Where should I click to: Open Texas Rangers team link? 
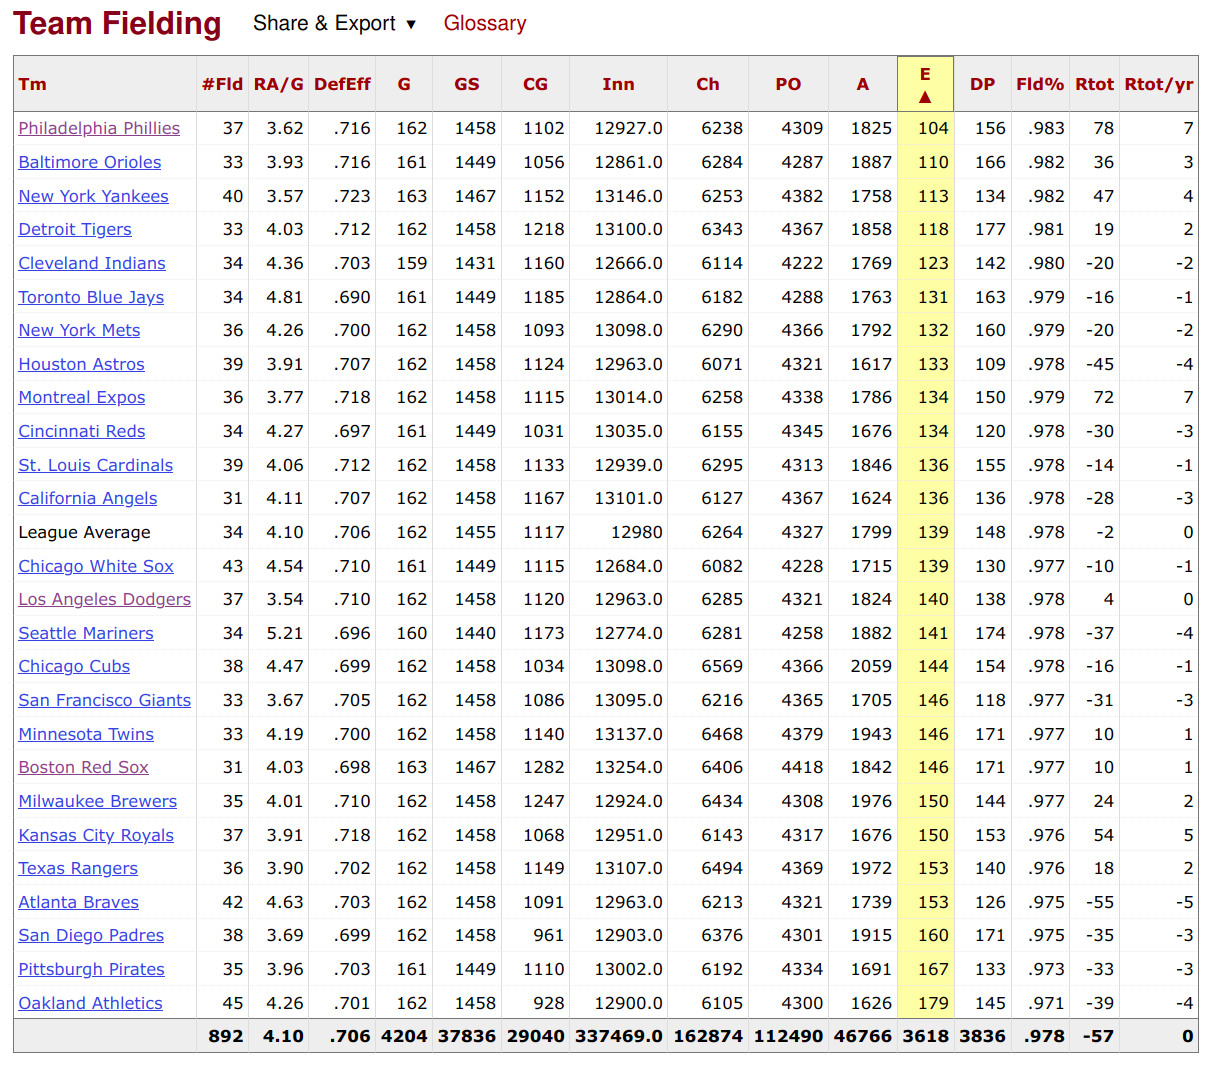pyautogui.click(x=78, y=868)
